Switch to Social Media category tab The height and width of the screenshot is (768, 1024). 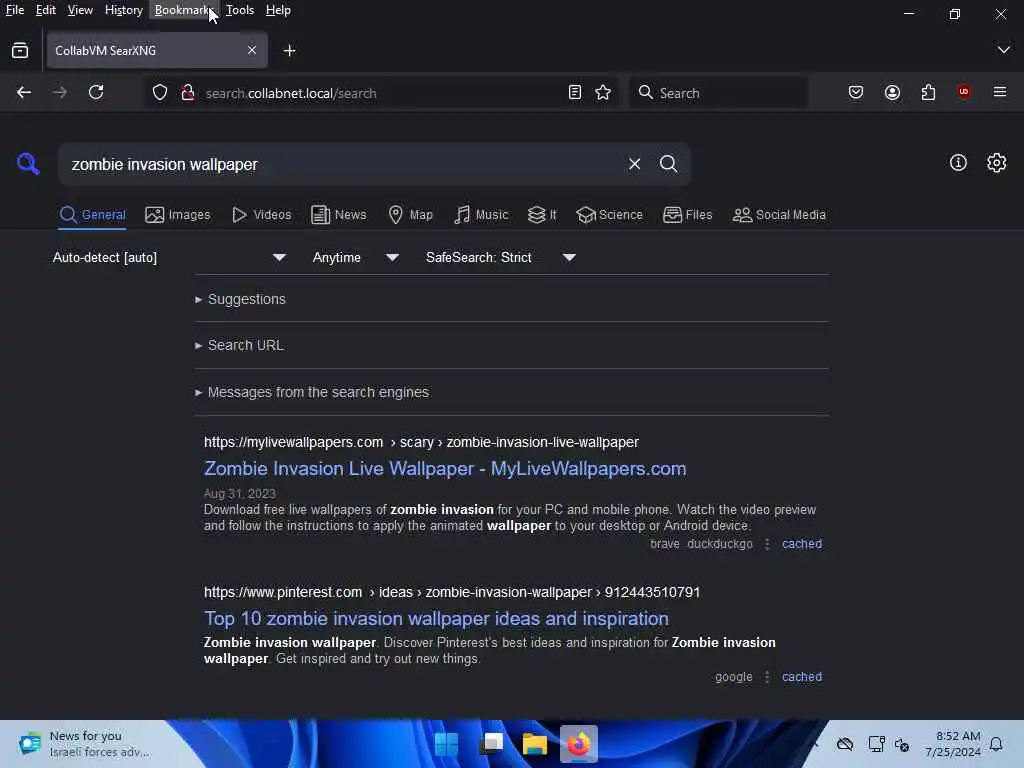click(x=779, y=215)
